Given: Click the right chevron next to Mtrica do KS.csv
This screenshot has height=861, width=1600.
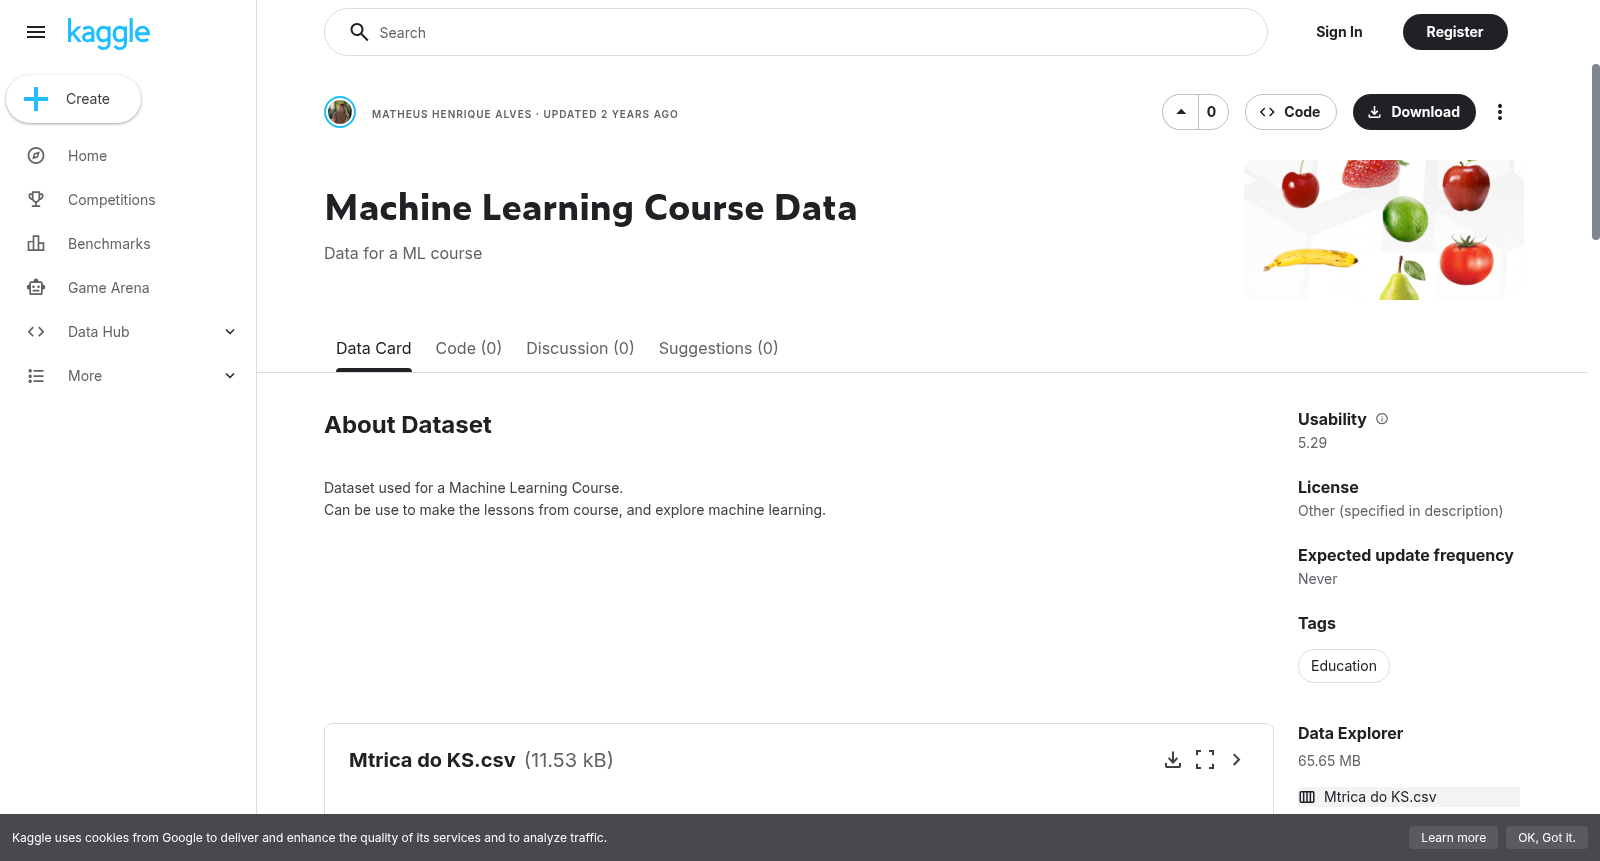Looking at the screenshot, I should click(1237, 760).
